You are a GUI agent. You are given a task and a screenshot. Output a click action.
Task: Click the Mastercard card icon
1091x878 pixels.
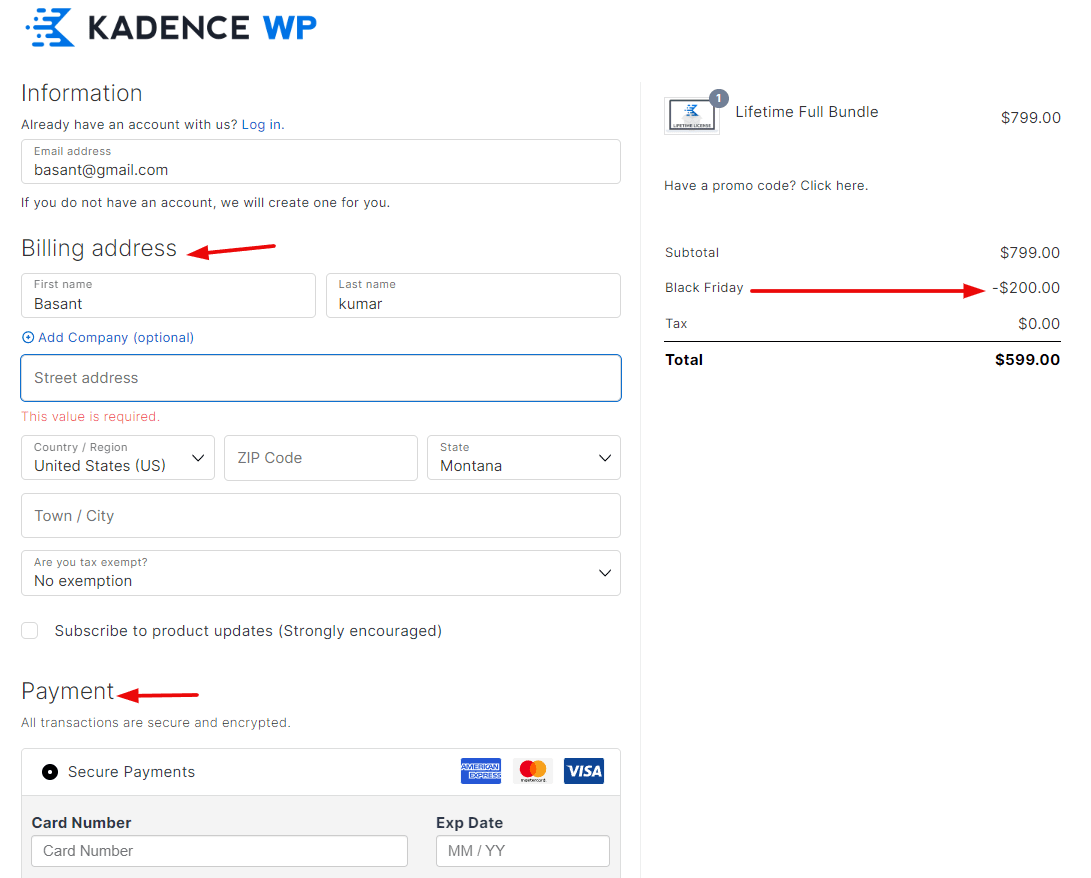coord(533,771)
